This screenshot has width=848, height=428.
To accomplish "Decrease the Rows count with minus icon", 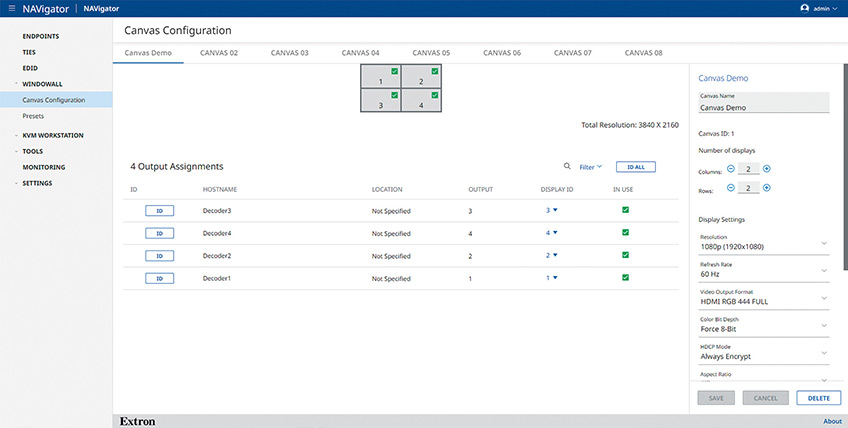I will (x=731, y=188).
